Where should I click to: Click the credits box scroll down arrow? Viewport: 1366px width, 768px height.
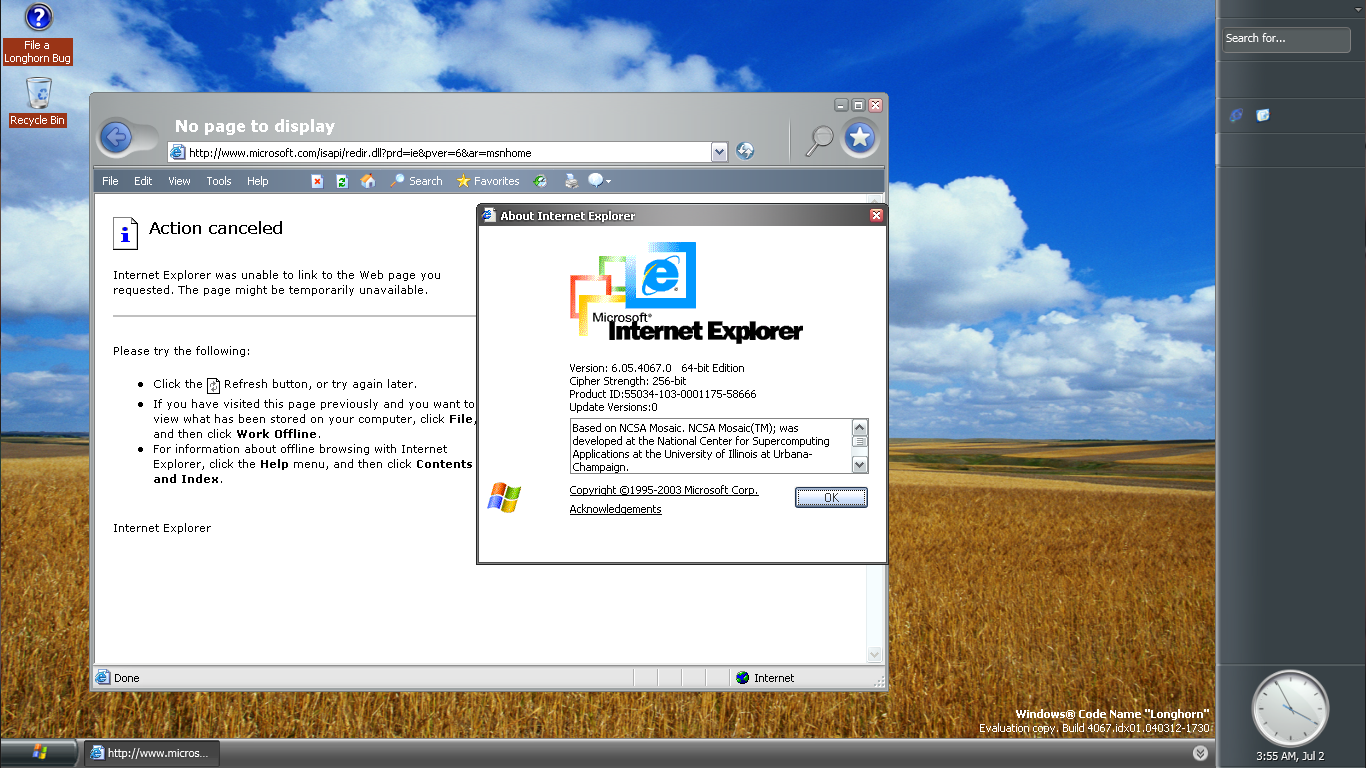tap(860, 464)
